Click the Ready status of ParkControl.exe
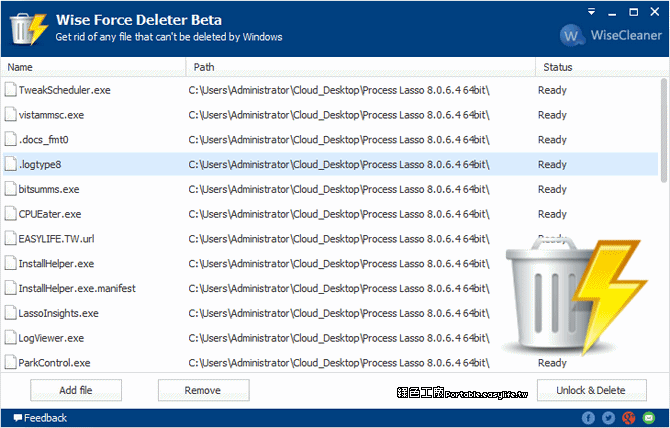This screenshot has height=428, width=670. pos(552,363)
